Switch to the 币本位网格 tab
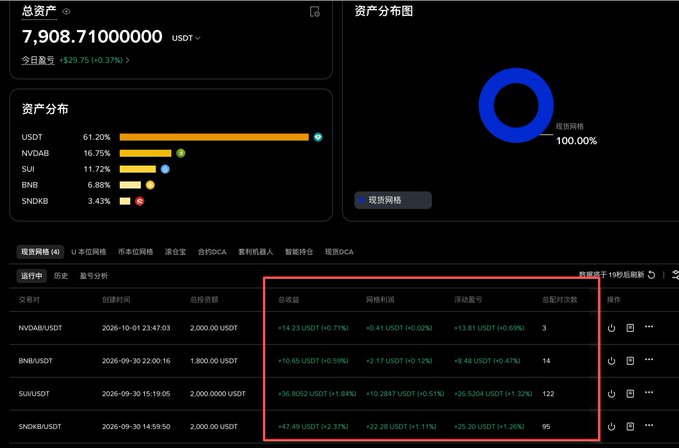The height and width of the screenshot is (448, 679). click(x=136, y=252)
